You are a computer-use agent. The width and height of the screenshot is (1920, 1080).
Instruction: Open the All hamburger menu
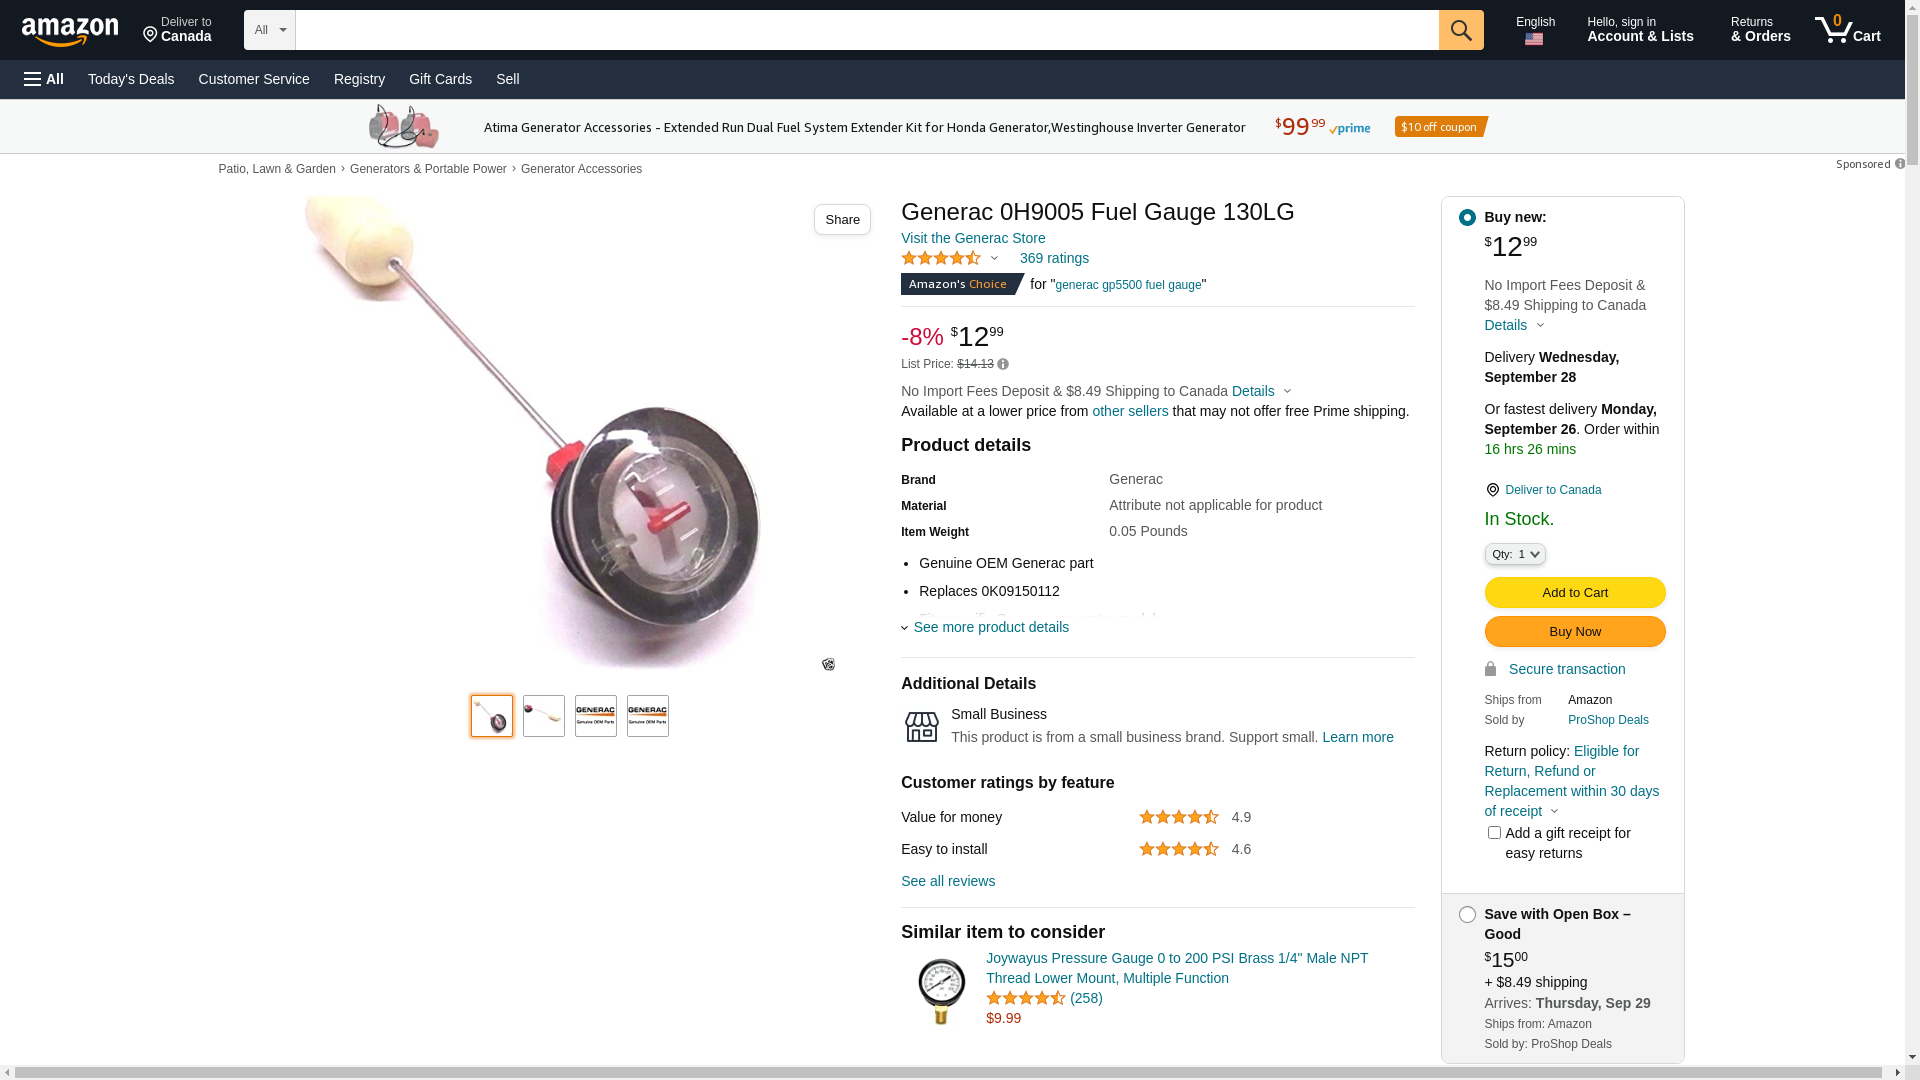click(44, 79)
